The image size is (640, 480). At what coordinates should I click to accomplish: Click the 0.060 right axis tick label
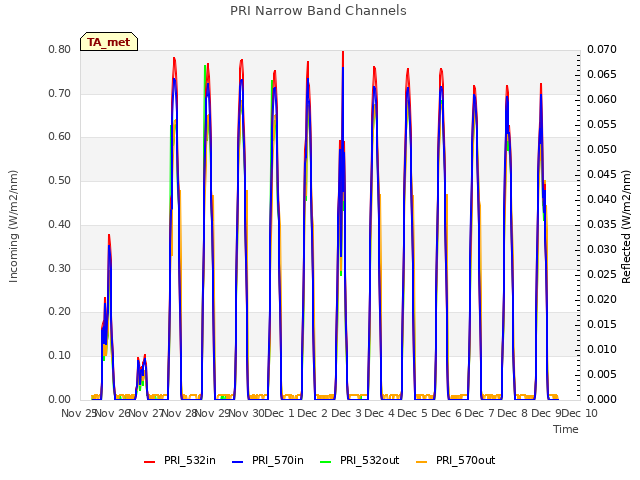pyautogui.click(x=602, y=100)
